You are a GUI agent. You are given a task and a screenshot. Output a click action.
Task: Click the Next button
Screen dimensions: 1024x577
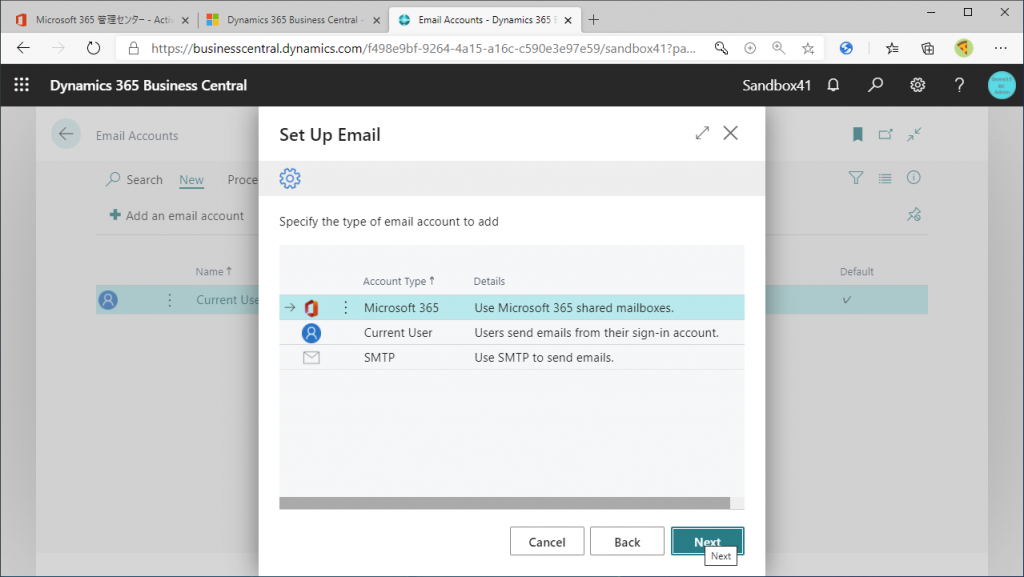(707, 541)
